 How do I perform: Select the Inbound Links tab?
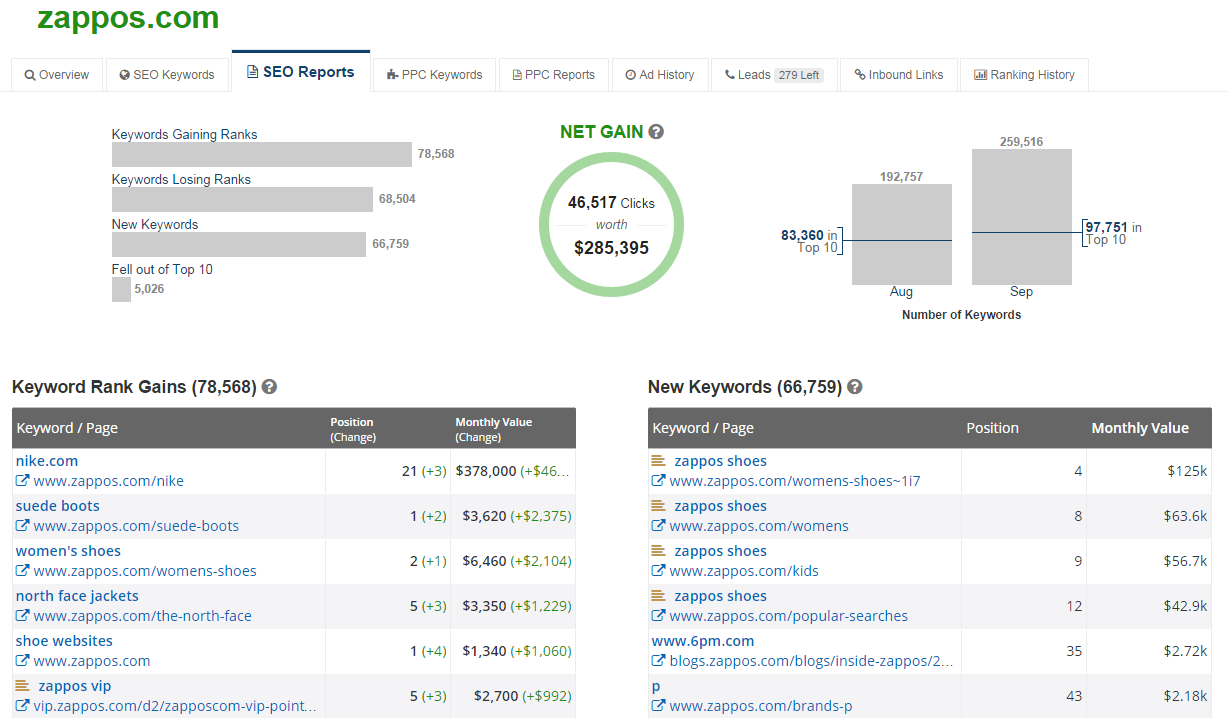[x=898, y=75]
